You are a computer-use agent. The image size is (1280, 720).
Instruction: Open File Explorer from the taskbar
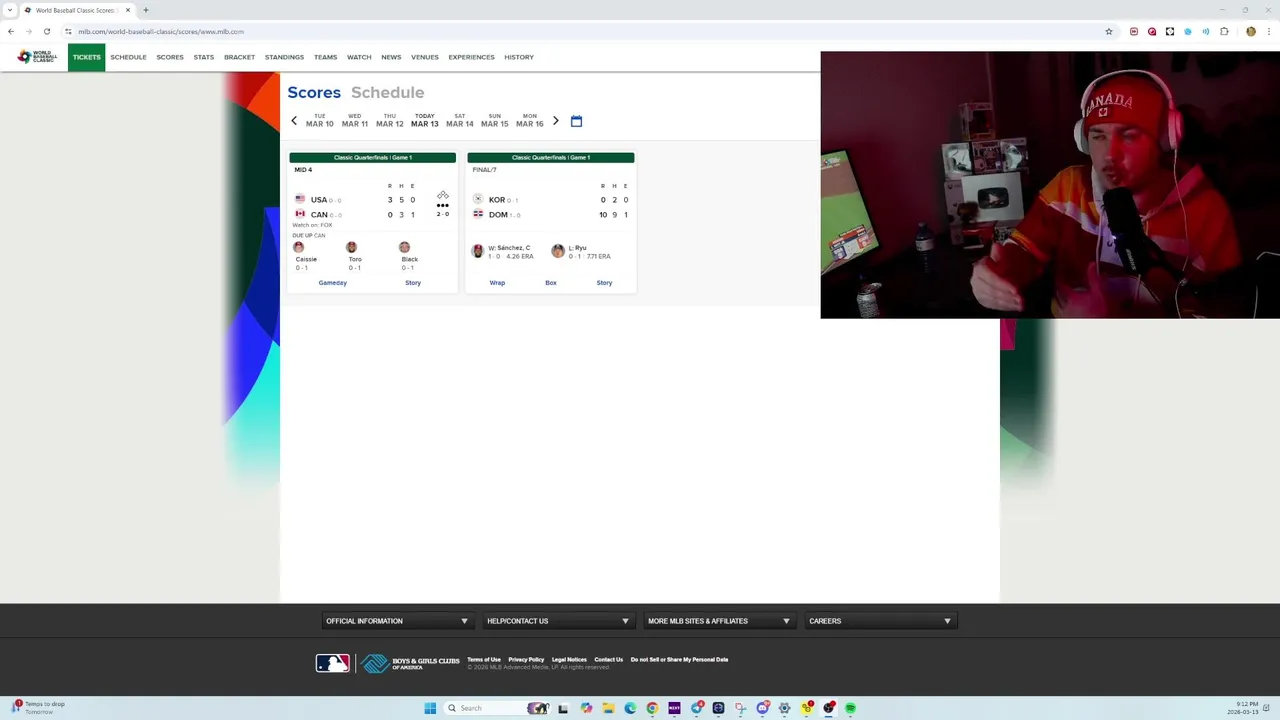point(608,708)
